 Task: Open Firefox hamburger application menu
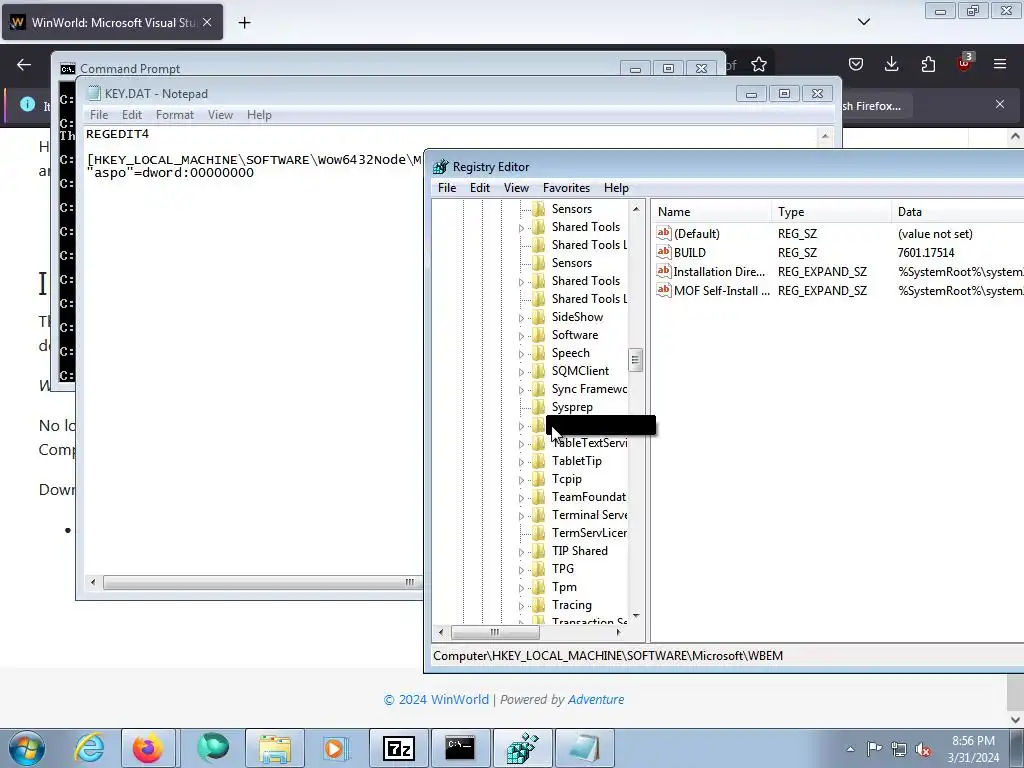point(1000,64)
